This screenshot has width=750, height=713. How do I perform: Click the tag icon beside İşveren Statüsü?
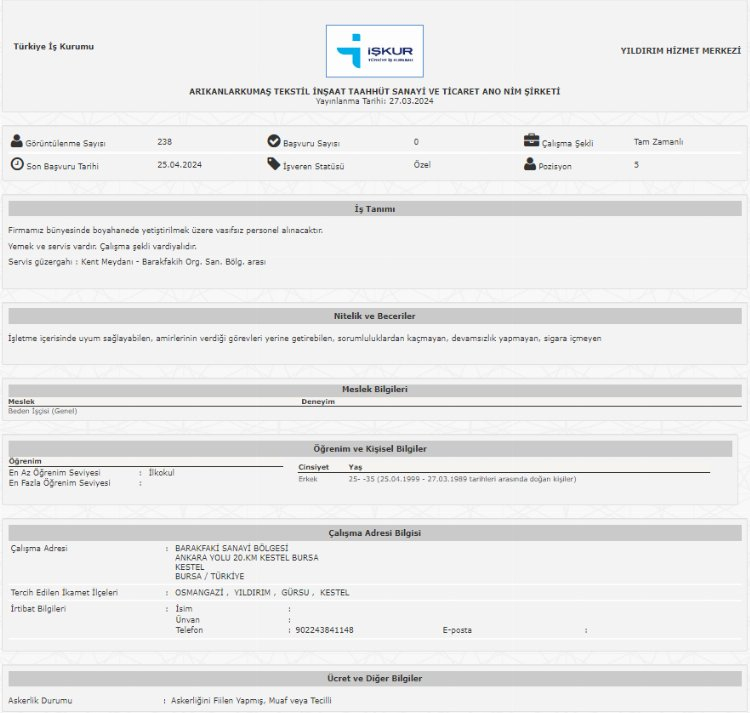tap(274, 165)
